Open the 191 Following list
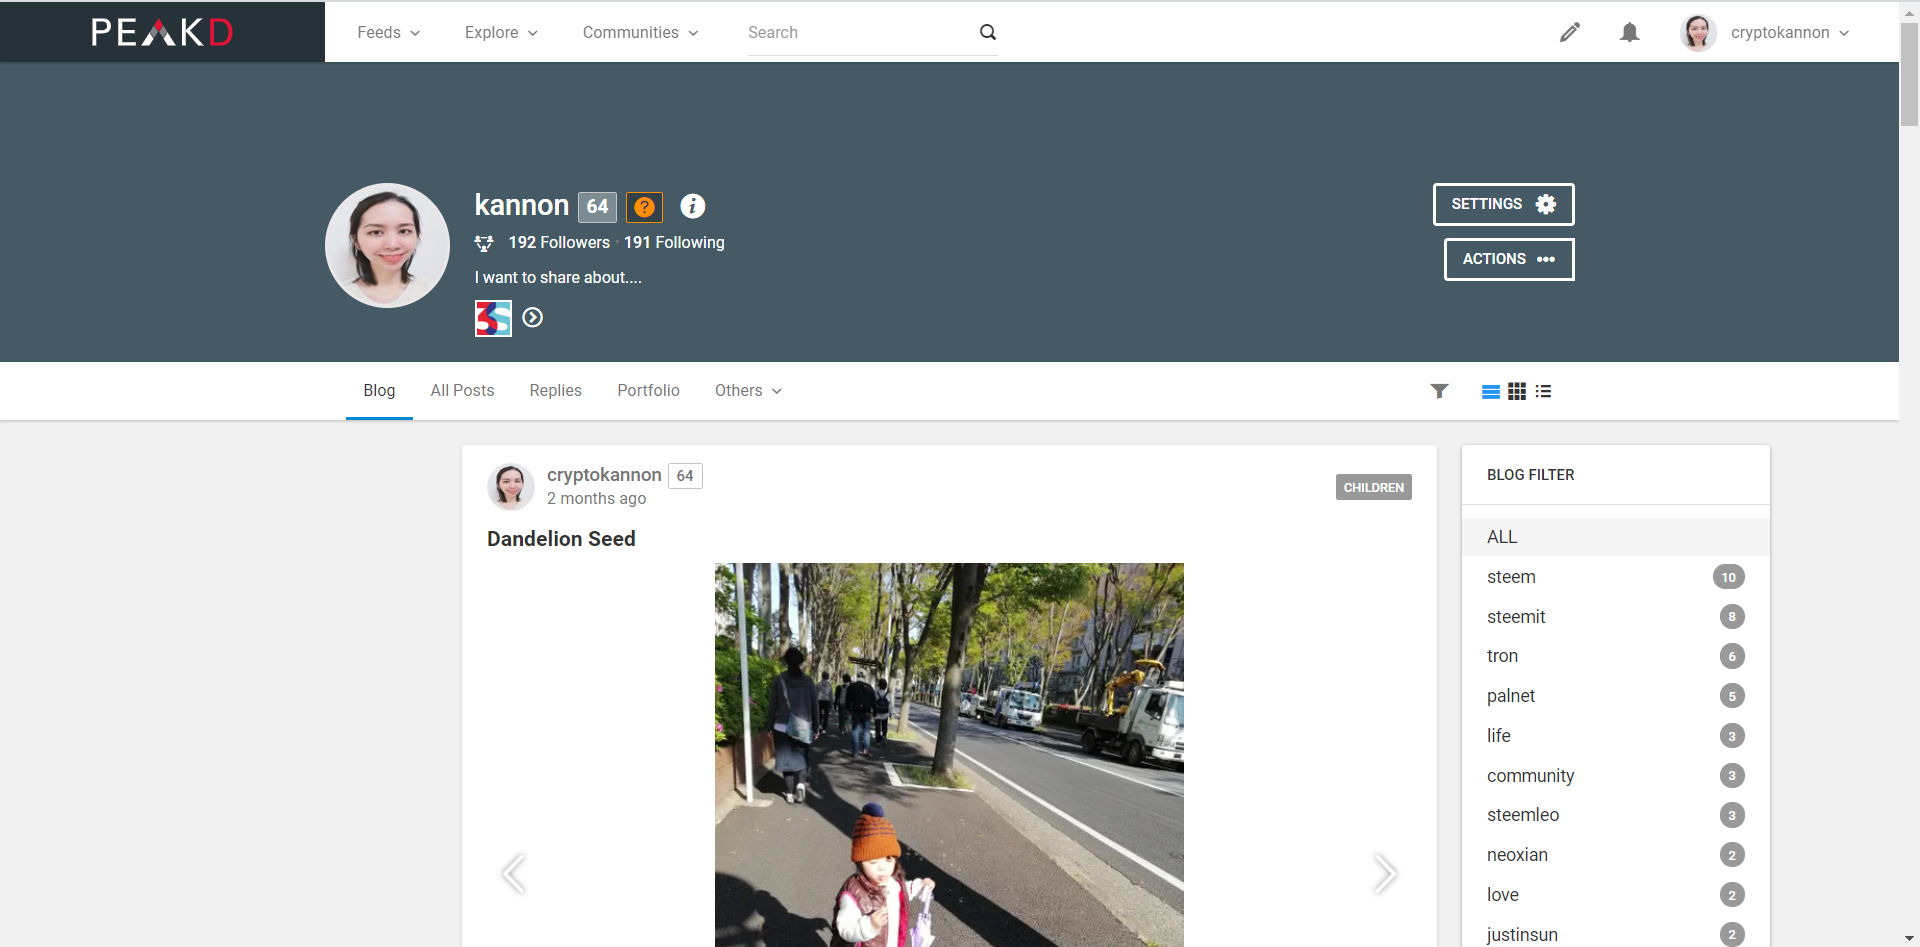 click(674, 243)
